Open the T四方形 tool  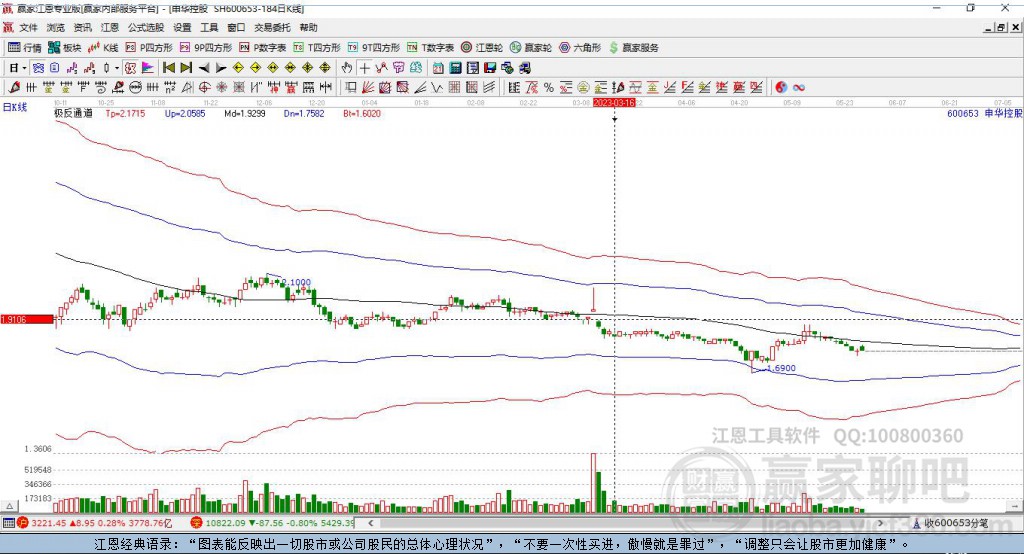click(317, 48)
